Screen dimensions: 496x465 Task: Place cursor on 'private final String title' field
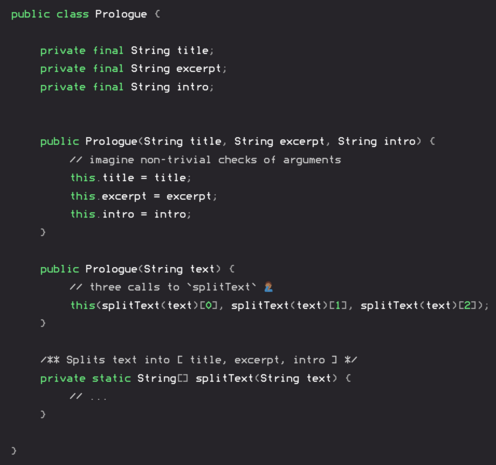pyautogui.click(x=127, y=51)
